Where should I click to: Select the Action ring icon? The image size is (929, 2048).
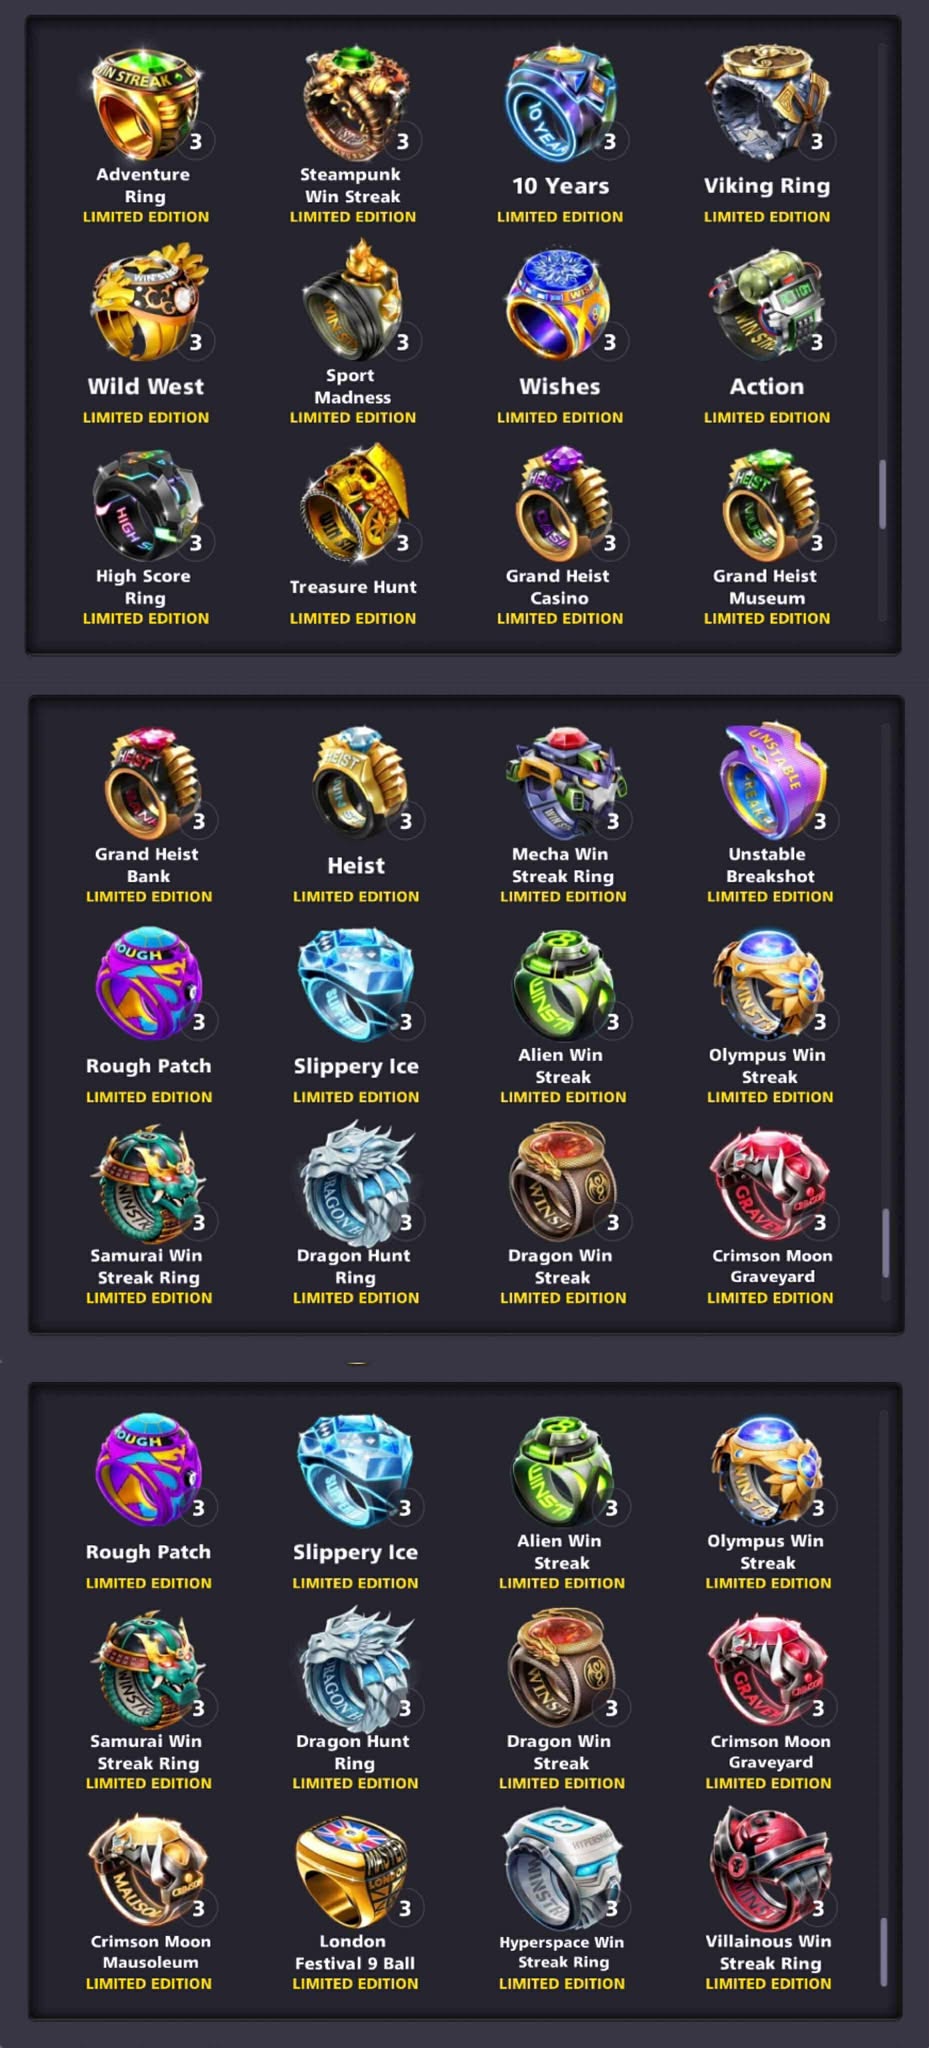tap(767, 304)
